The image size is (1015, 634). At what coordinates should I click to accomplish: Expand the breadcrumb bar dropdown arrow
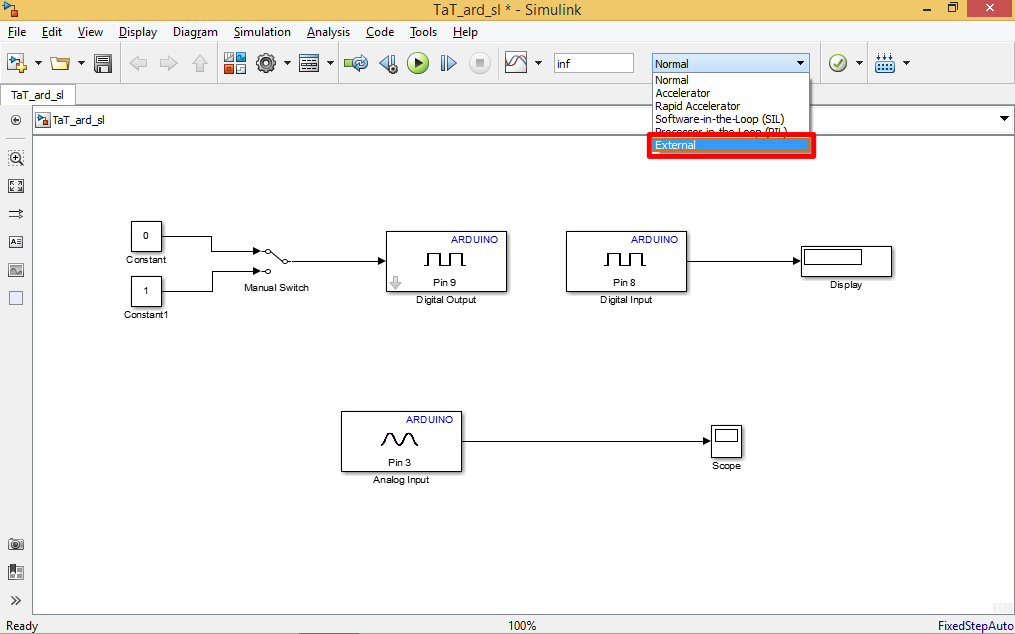click(1004, 119)
